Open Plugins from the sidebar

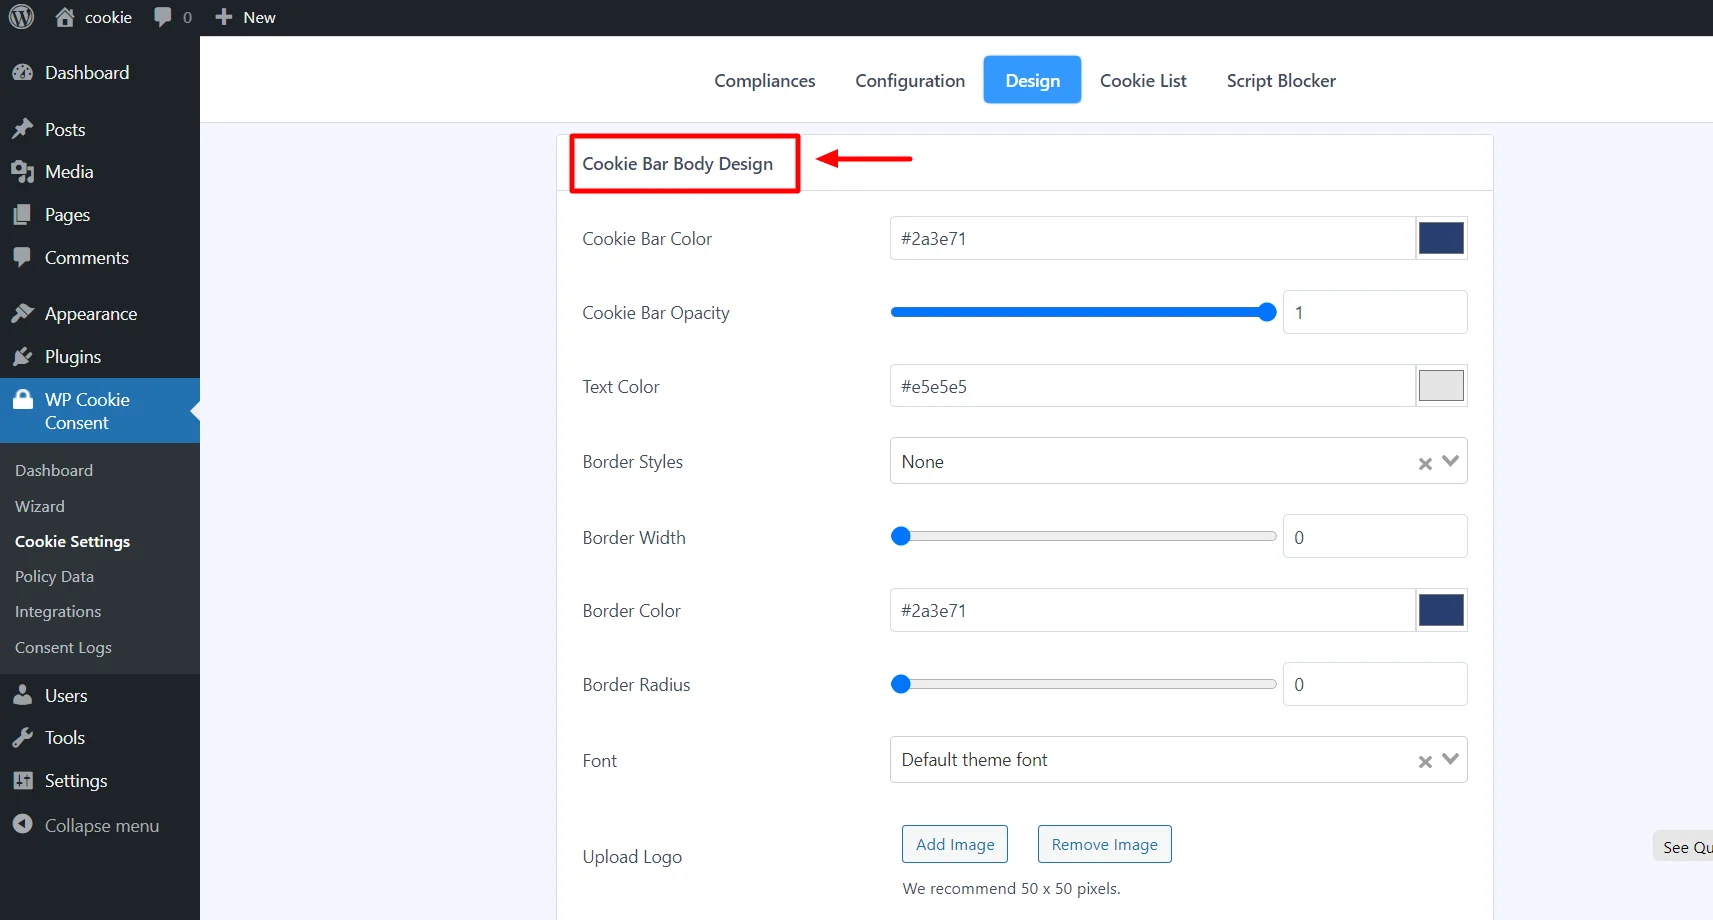(x=72, y=357)
